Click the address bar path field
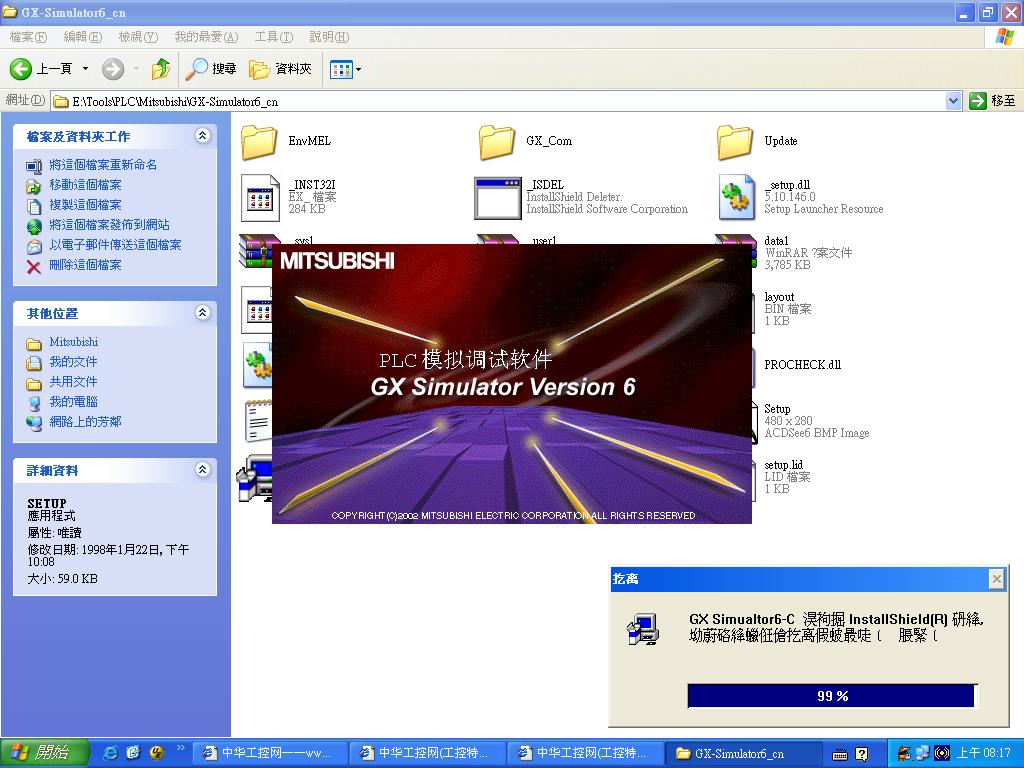This screenshot has height=768, width=1024. pos(498,101)
